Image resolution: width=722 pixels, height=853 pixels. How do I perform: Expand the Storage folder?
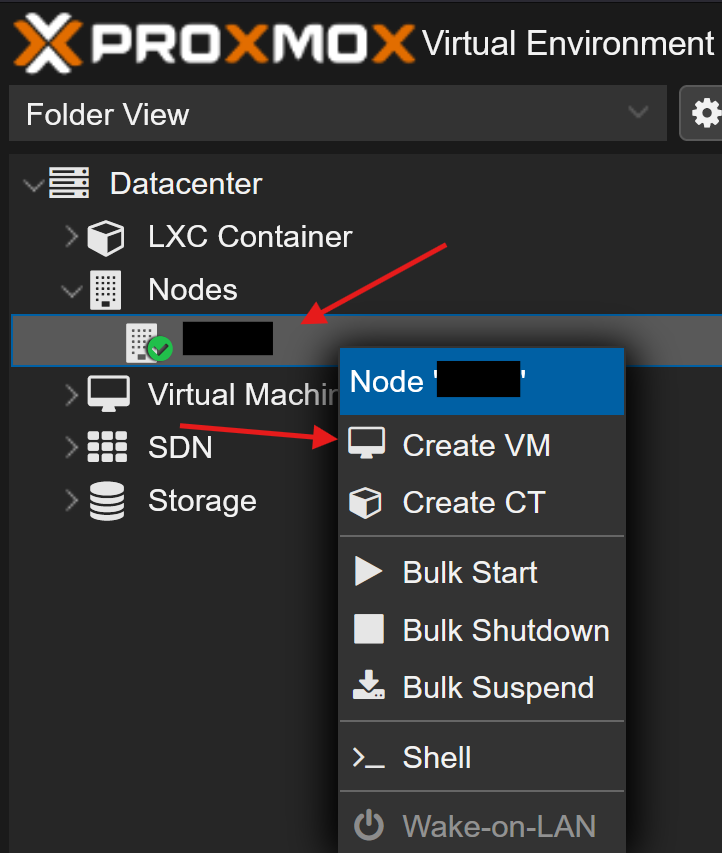[71, 500]
